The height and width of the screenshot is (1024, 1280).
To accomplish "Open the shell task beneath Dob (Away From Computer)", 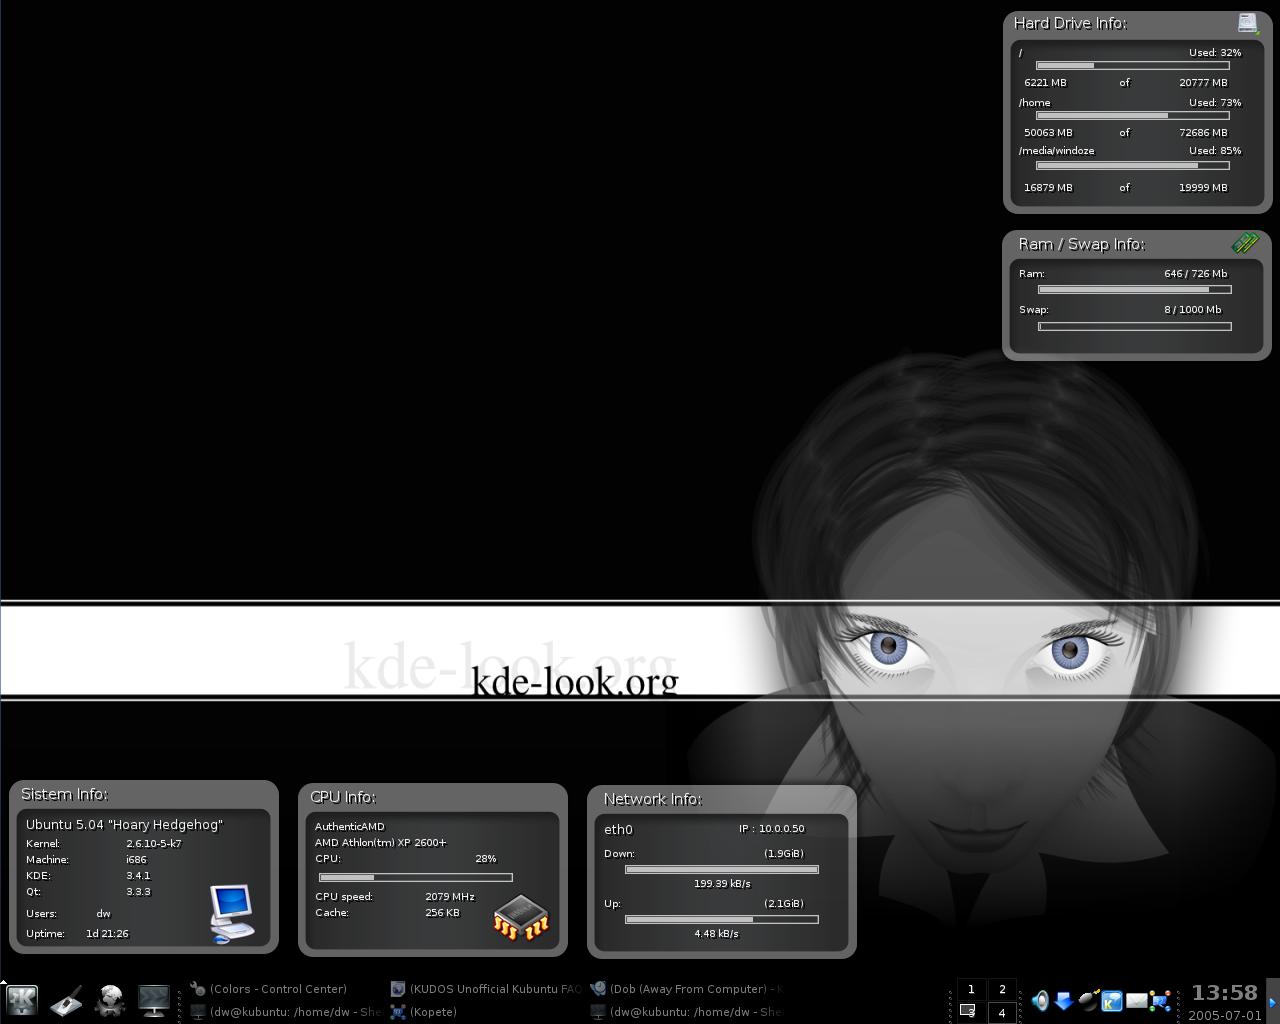I will [x=686, y=1011].
